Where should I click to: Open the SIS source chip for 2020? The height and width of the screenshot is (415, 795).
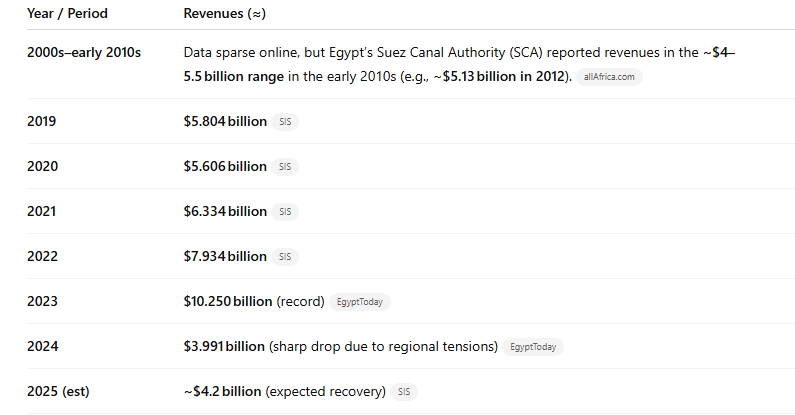click(x=285, y=167)
